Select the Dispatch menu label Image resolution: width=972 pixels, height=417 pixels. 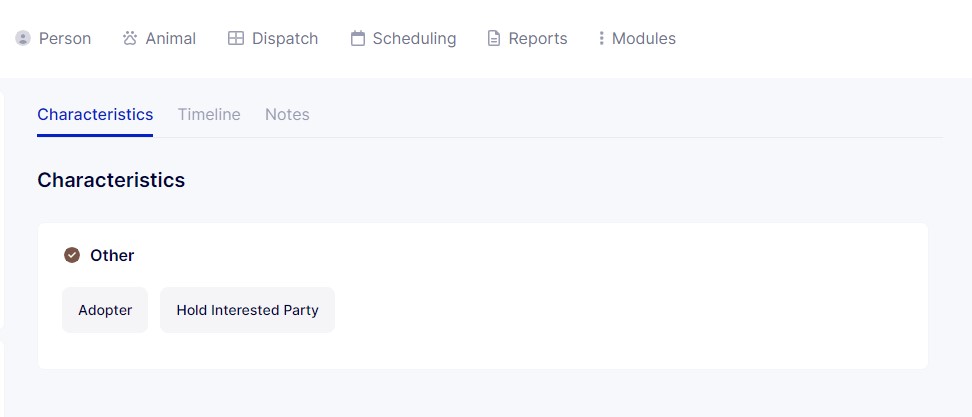click(285, 39)
